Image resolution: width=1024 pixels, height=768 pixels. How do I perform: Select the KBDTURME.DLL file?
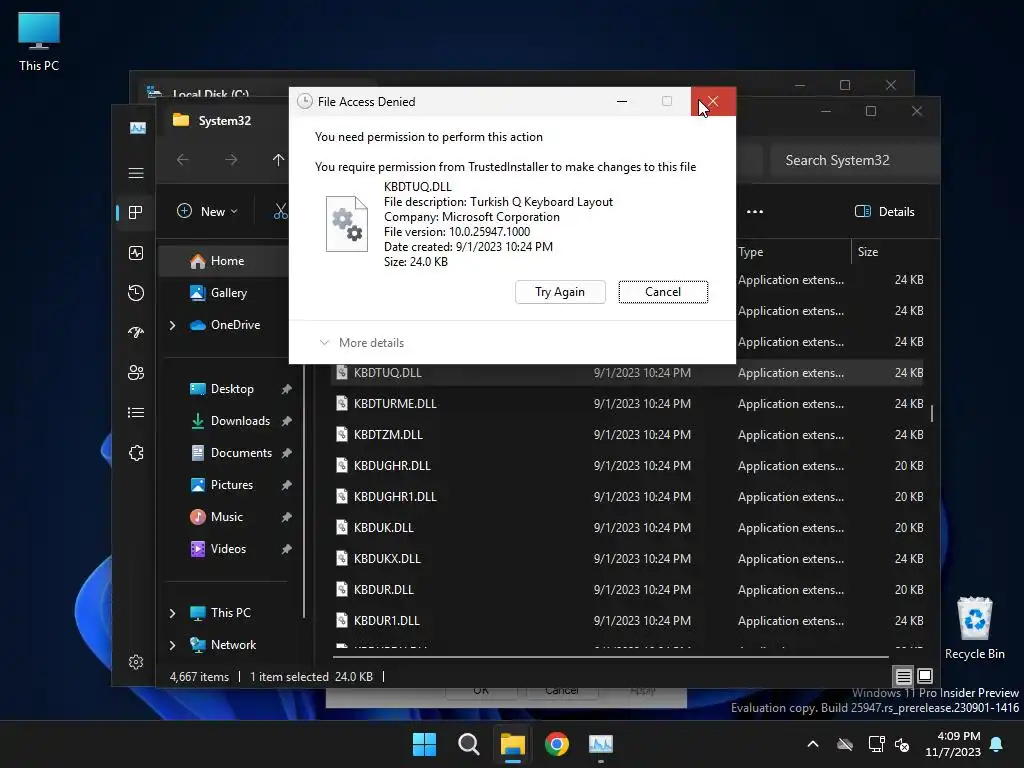coord(627,404)
